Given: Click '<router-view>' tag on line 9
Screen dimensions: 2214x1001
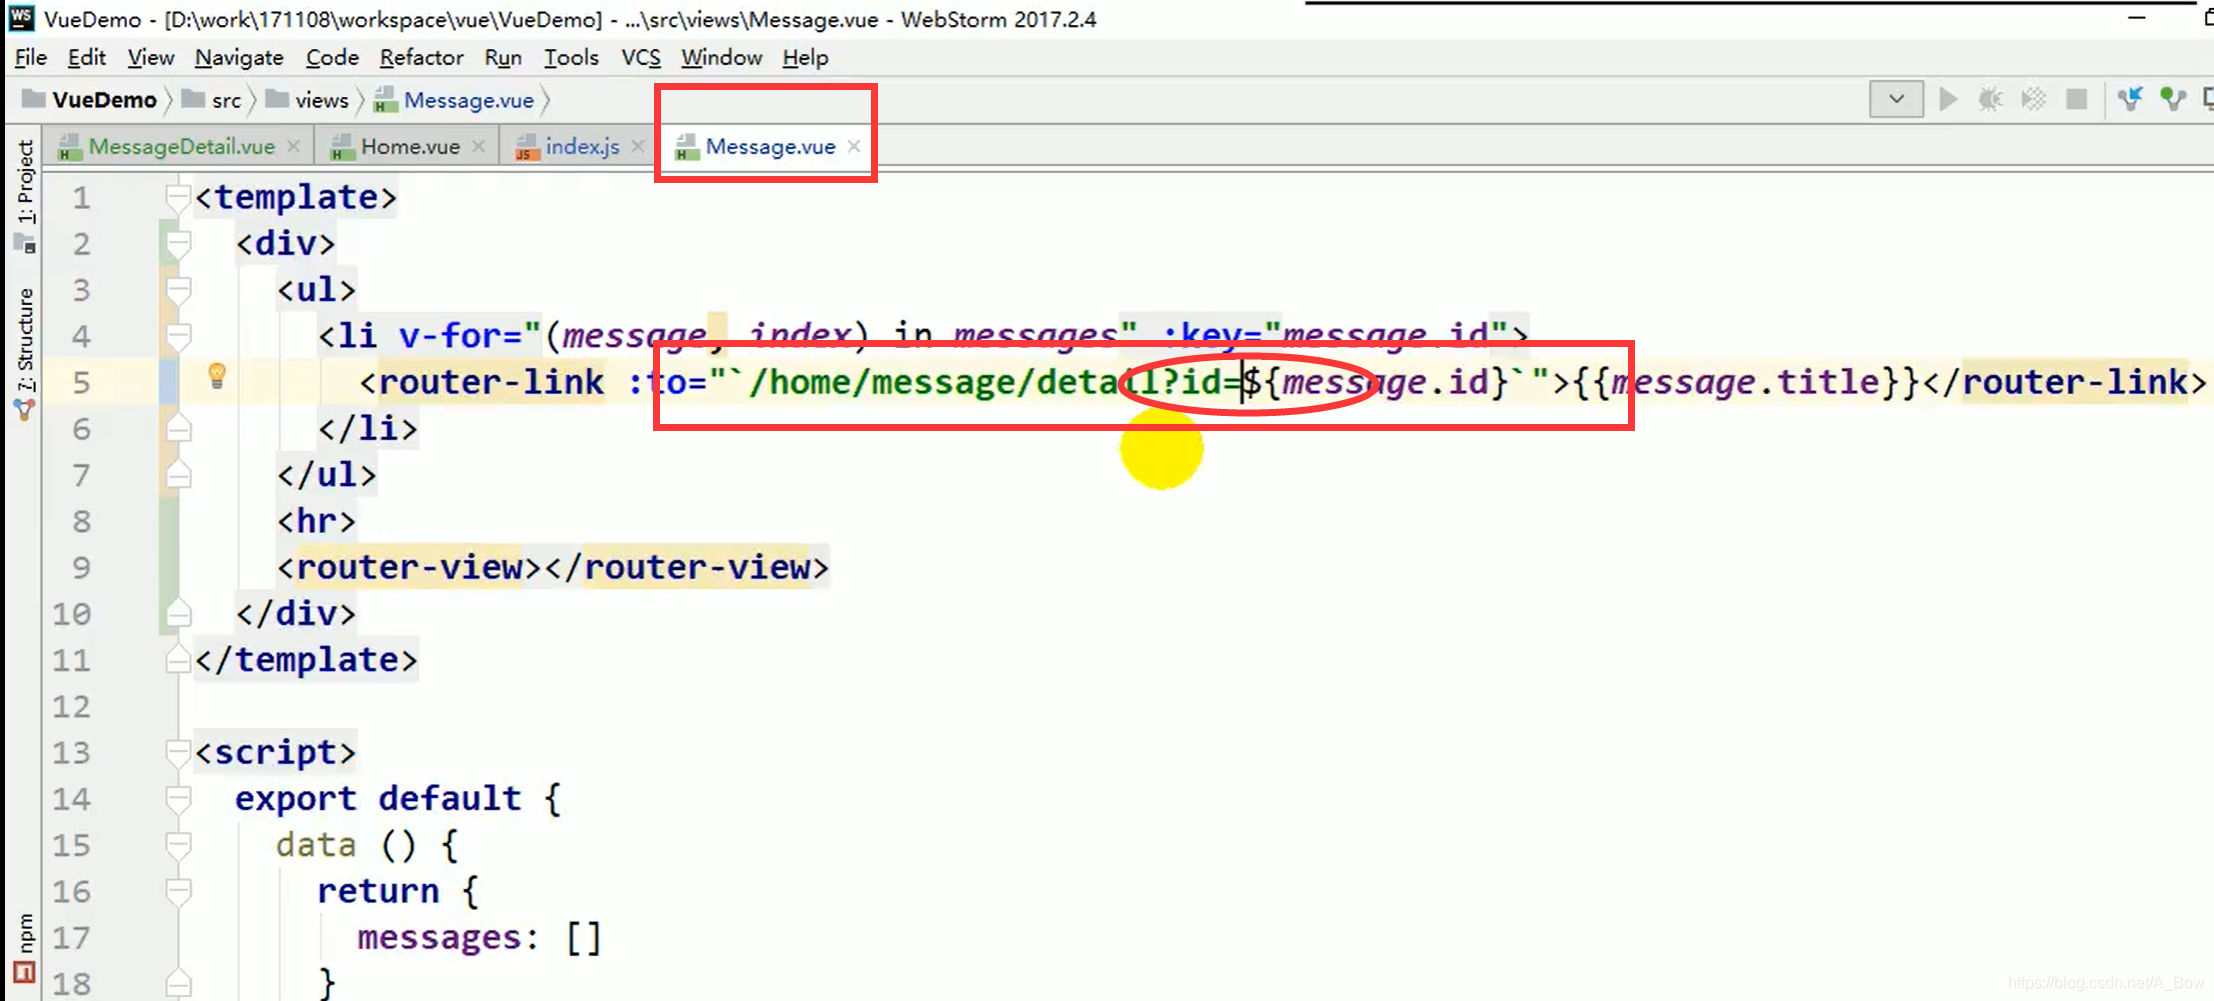Looking at the screenshot, I should [409, 567].
